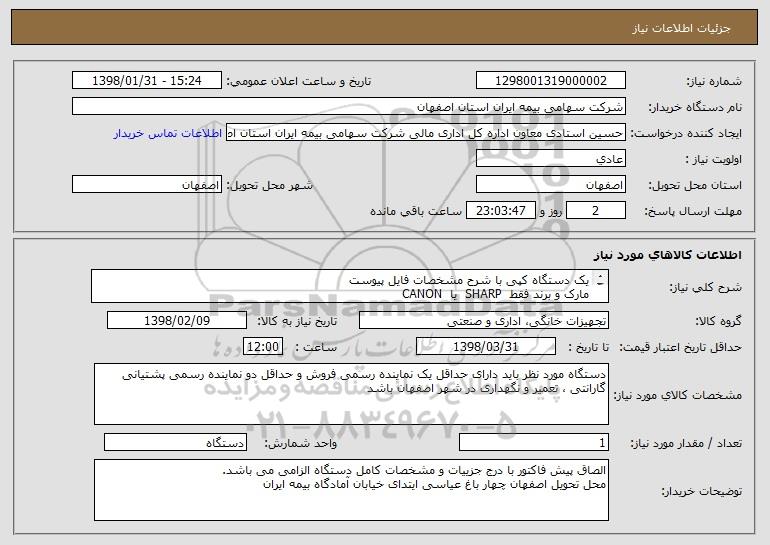Click the label شماره نیاز
The image size is (770, 545).
[x=714, y=81]
